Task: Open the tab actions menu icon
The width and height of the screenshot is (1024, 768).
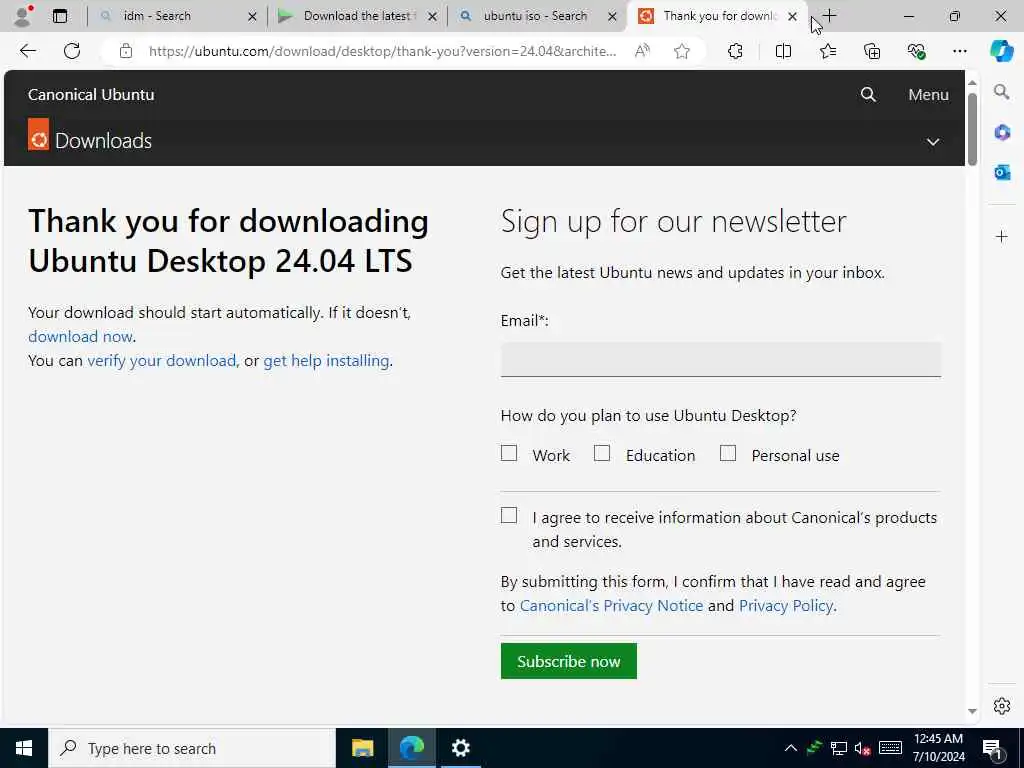Action: click(59, 16)
